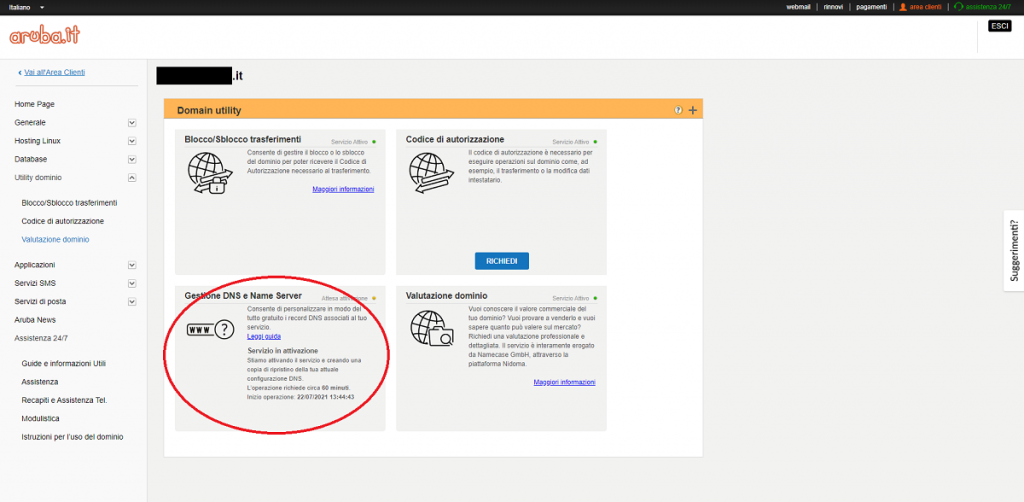Screen dimensions: 1024x502
Task: Click the area clienti user icon
Action: (903, 7)
